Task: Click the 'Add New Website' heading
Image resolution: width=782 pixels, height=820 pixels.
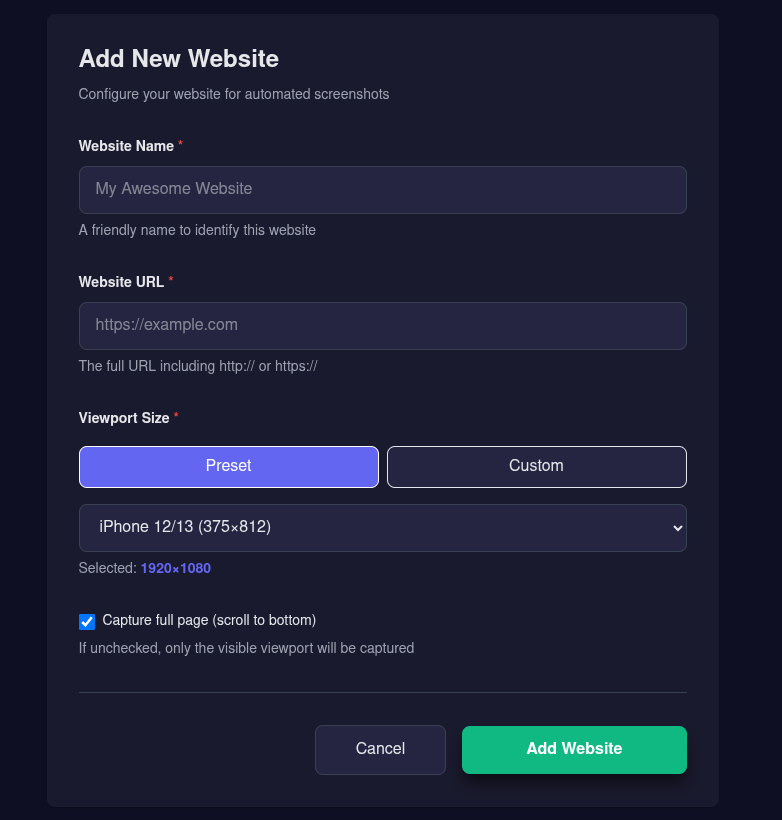Action: click(179, 58)
